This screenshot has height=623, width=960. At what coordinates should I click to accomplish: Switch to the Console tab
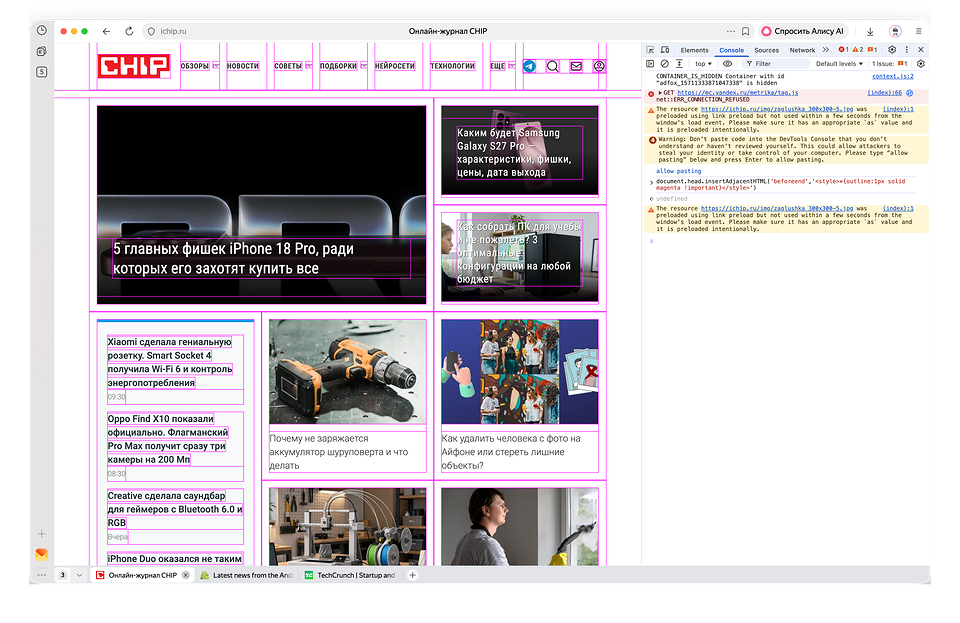pos(732,50)
